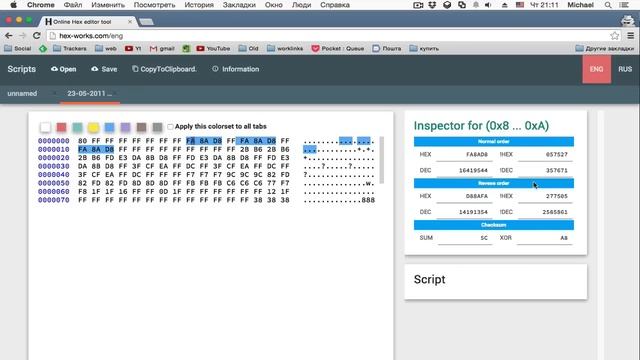Screen dimensions: 640x360
Task: Select the 23-05-2011 file tab
Action: coord(89,93)
